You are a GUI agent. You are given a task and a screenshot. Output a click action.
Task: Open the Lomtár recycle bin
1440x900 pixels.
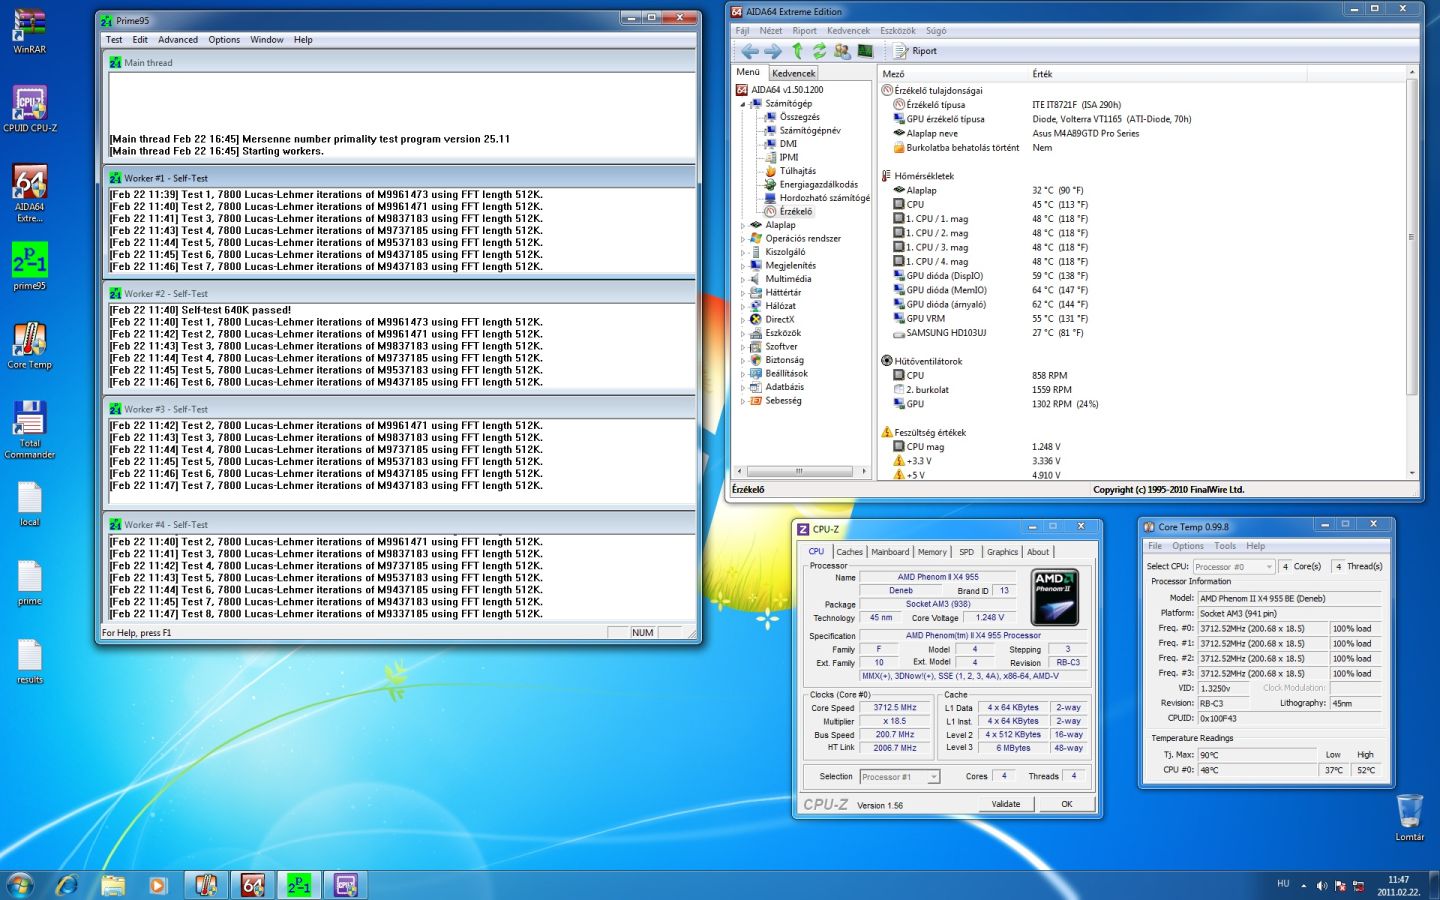1409,817
